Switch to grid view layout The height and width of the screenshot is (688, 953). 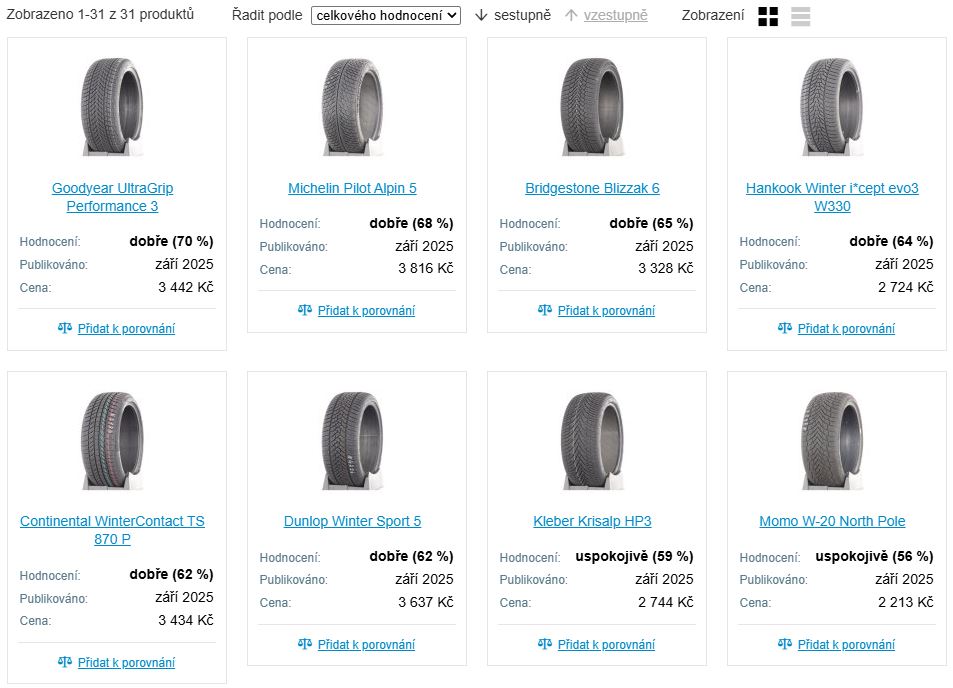click(x=768, y=16)
